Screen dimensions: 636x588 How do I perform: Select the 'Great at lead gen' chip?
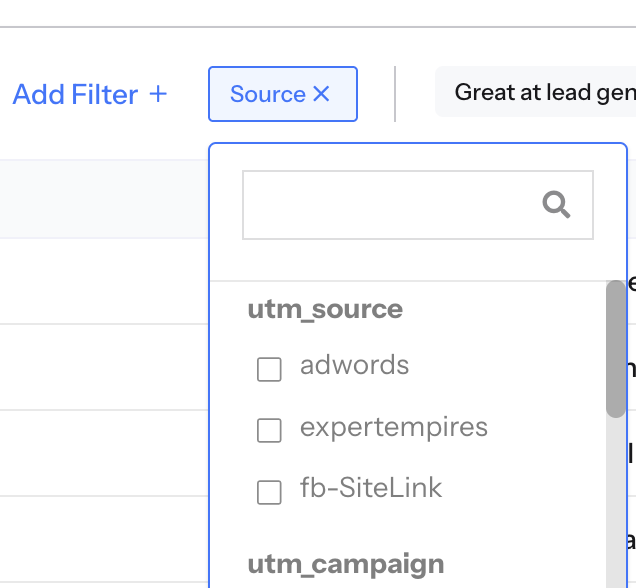tap(535, 92)
